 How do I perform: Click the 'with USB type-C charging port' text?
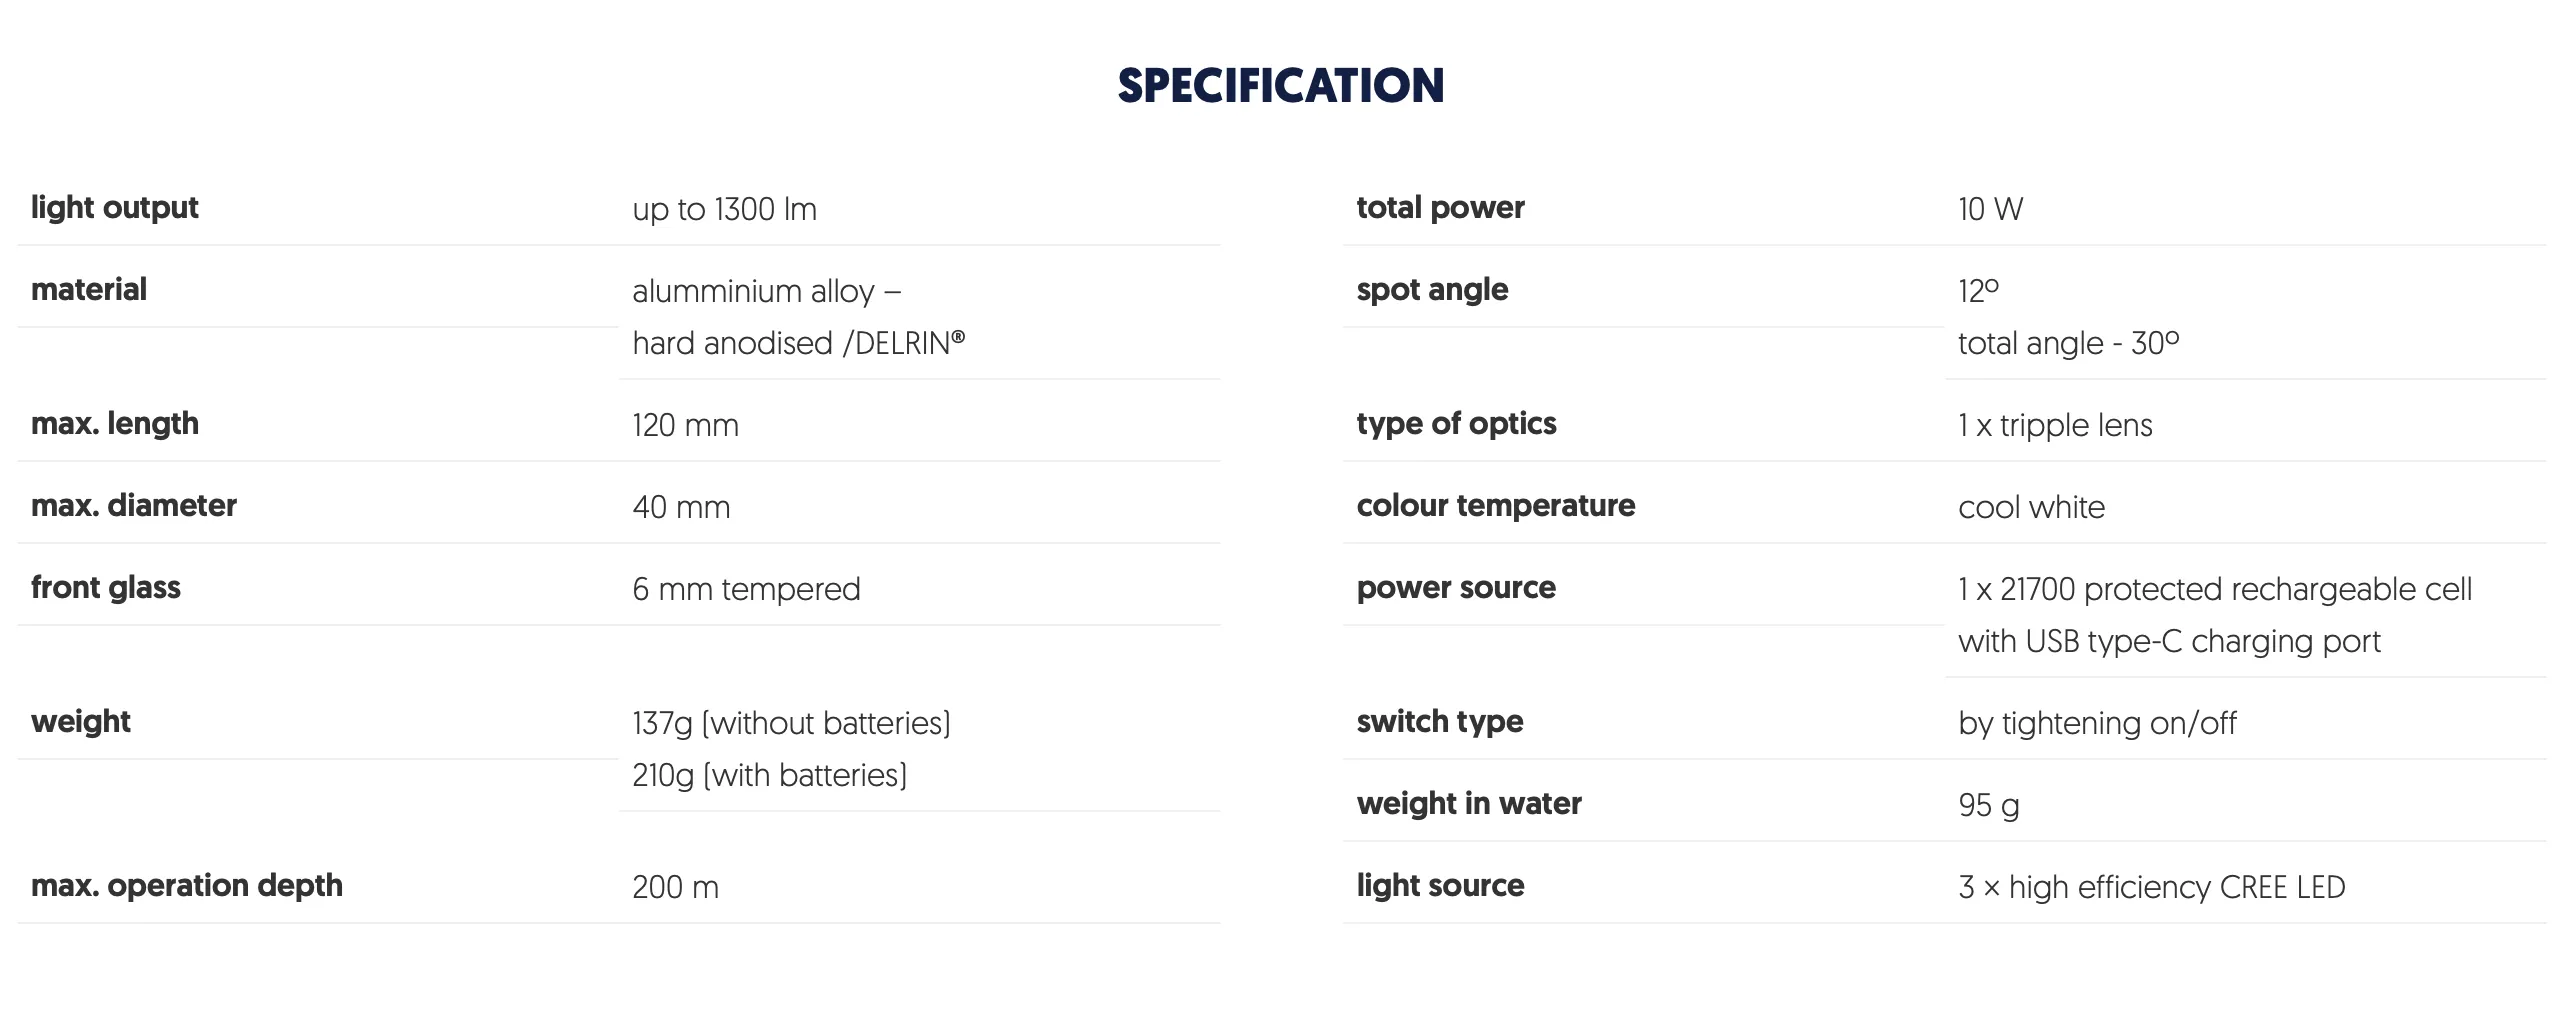click(2170, 642)
